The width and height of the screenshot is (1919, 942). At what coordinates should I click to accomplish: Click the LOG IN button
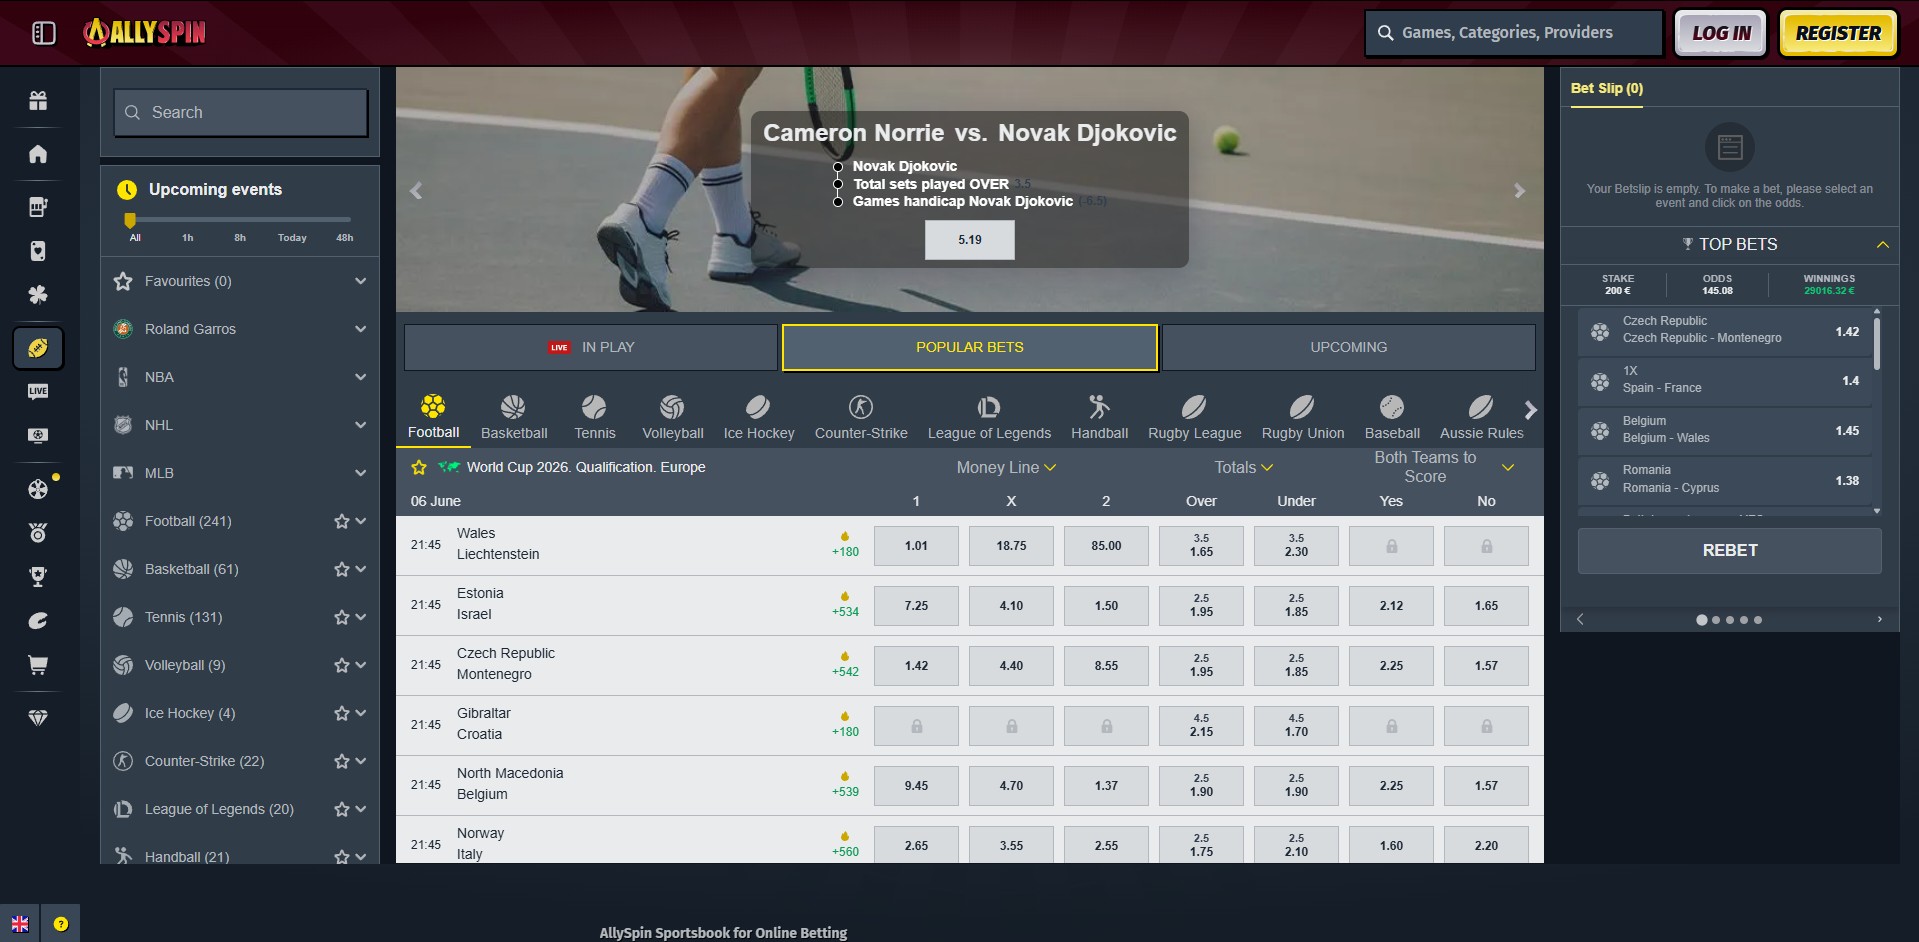1721,33
